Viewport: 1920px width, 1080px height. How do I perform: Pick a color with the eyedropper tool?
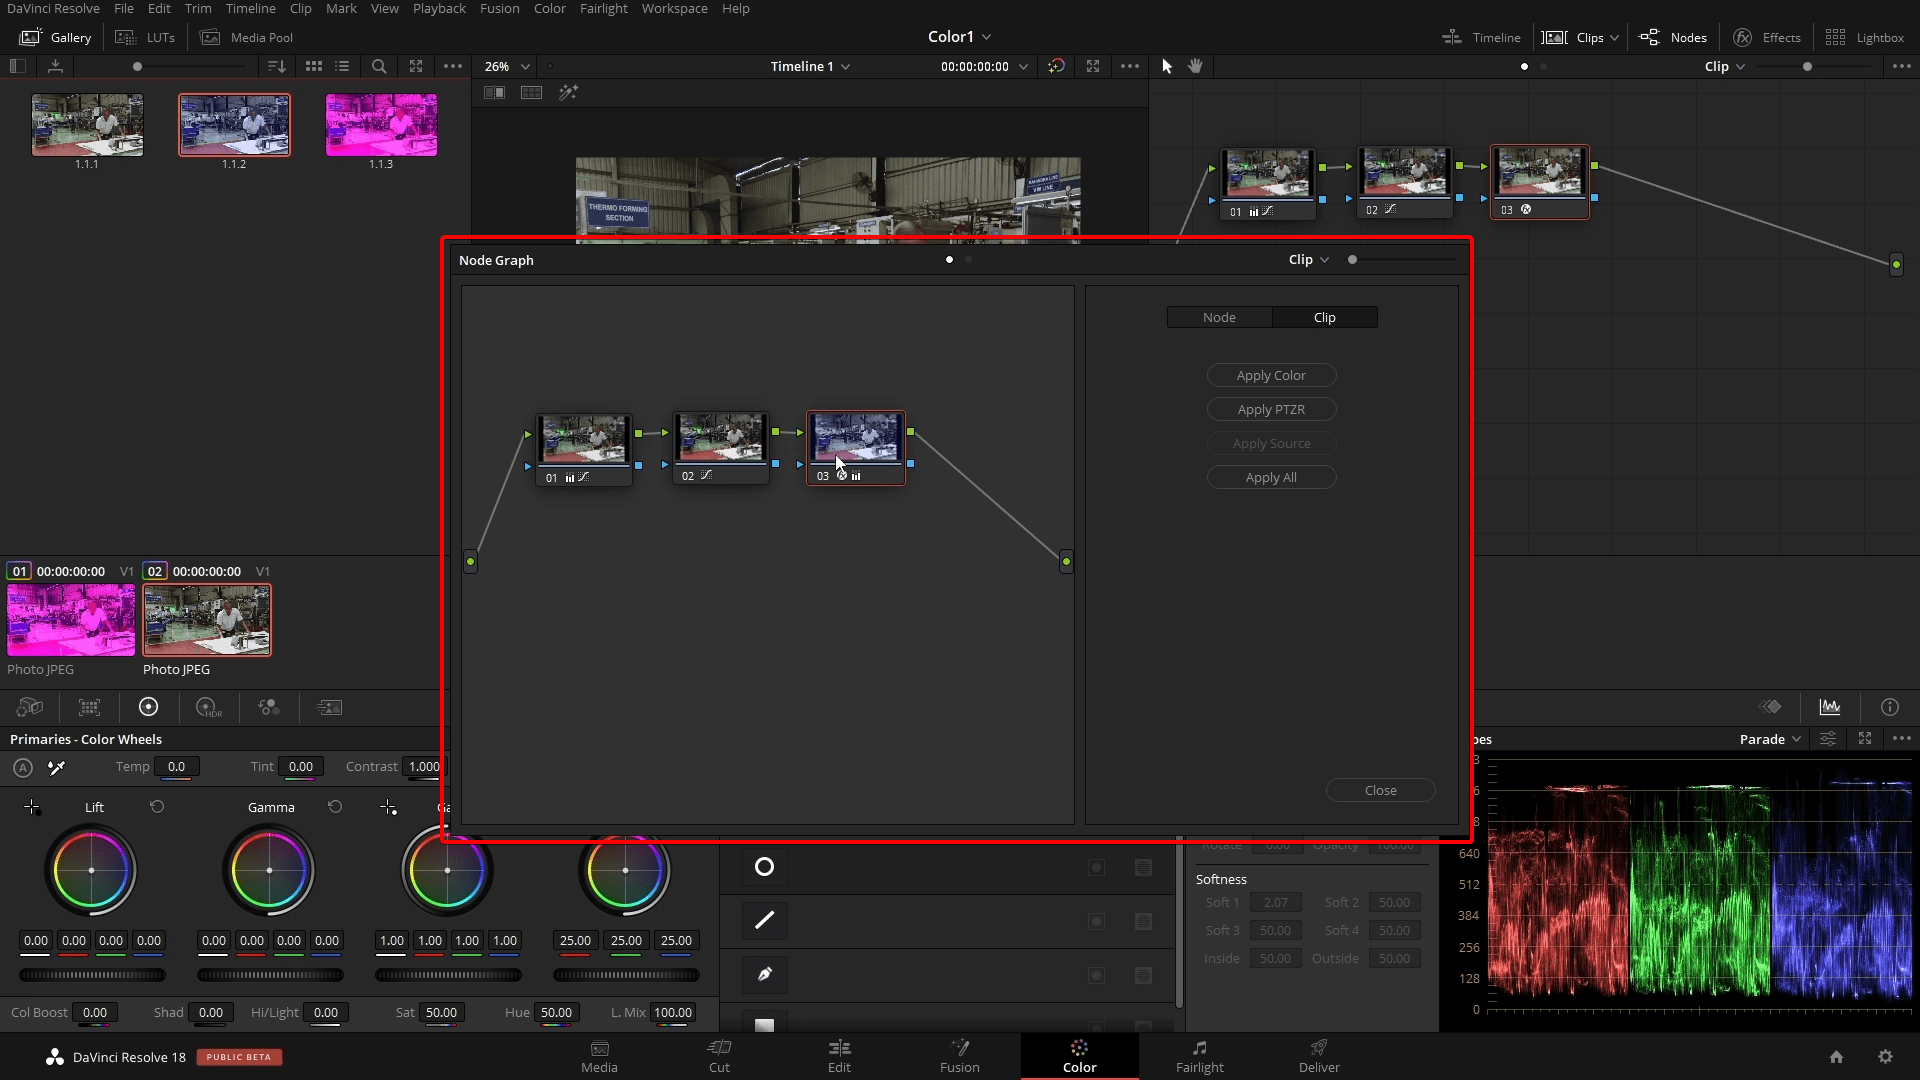point(57,768)
